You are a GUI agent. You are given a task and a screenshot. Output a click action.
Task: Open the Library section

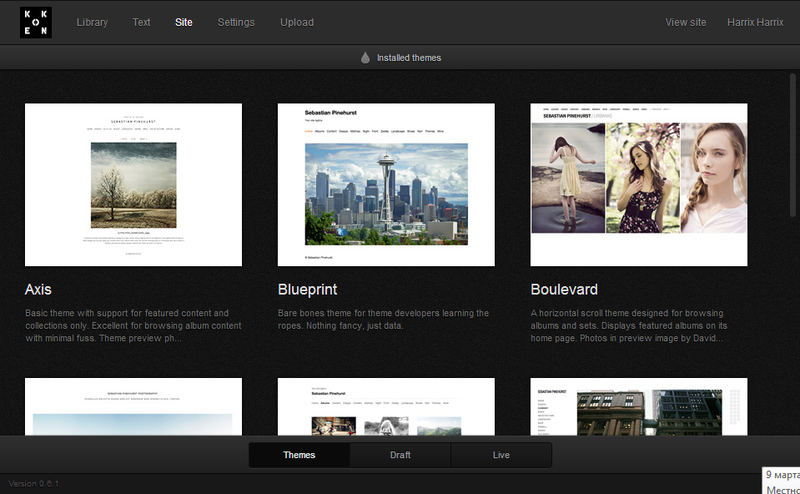click(x=92, y=22)
